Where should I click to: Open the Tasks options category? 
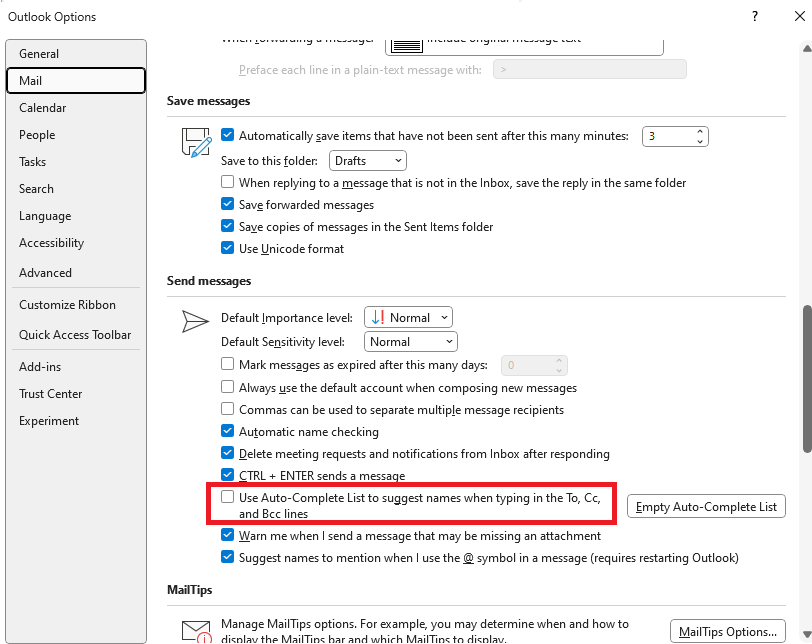pos(76,162)
